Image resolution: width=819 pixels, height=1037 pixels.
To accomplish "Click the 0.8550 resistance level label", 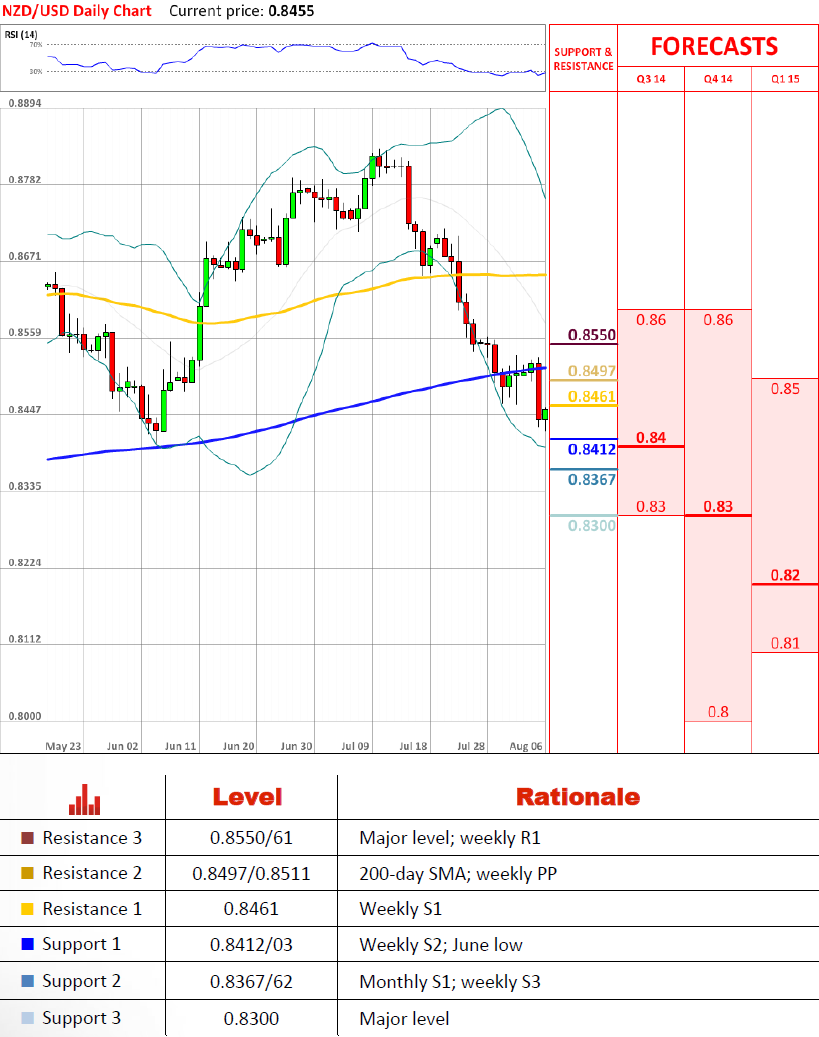I will pos(592,335).
